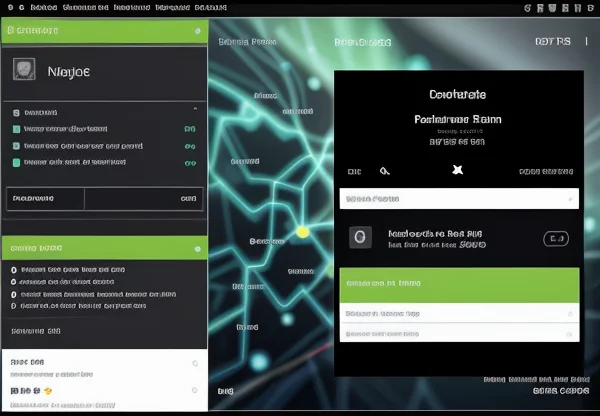
Task: Click the white star-shaped icon in the black dialog
Action: click(457, 170)
